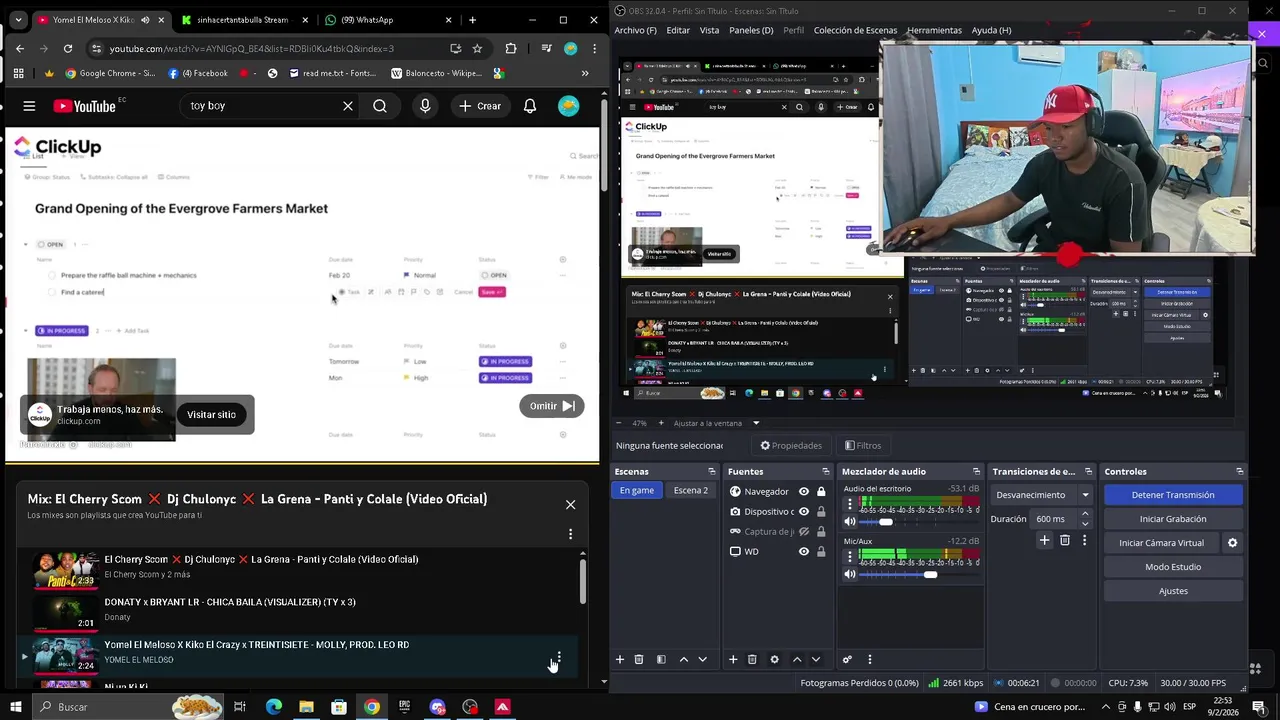Pop out the Escenas dock panel
Viewport: 1280px width, 720px height.
712,472
